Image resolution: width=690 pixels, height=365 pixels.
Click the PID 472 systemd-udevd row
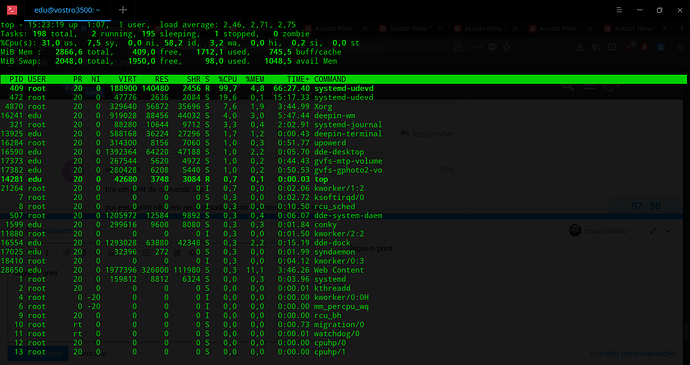[x=344, y=97]
